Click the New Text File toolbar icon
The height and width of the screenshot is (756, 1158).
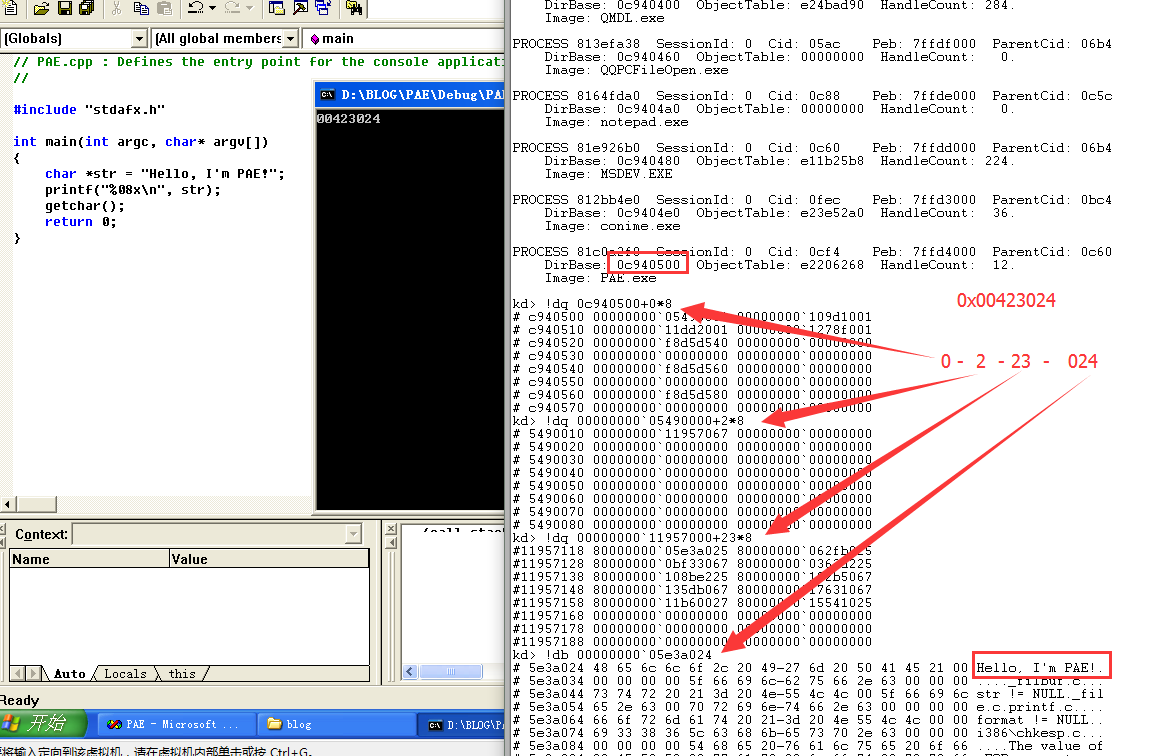[x=10, y=7]
